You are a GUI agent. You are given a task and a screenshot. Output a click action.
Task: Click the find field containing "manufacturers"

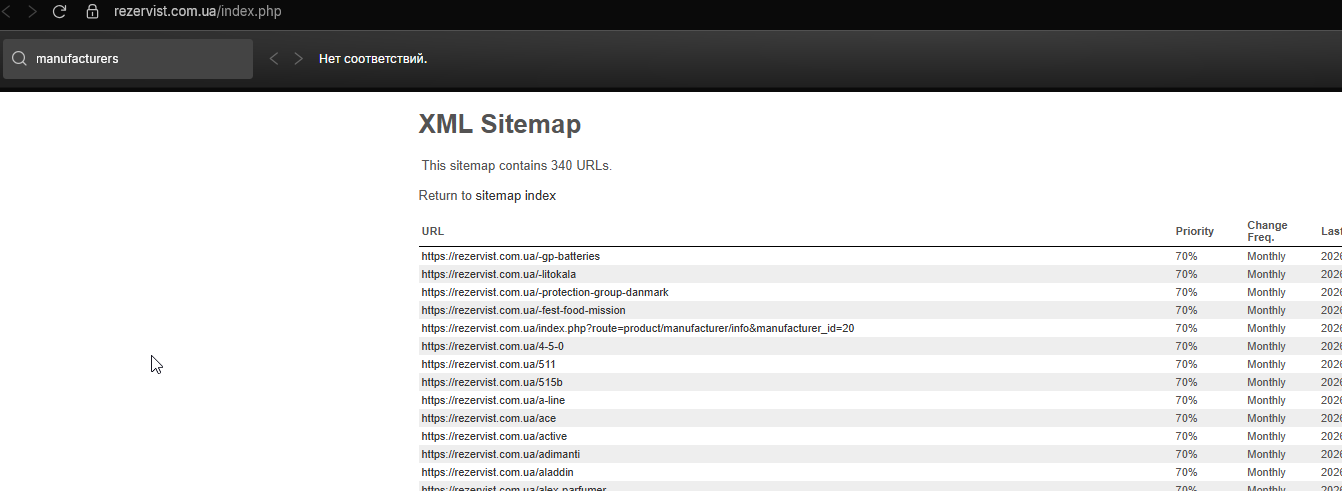[140, 59]
